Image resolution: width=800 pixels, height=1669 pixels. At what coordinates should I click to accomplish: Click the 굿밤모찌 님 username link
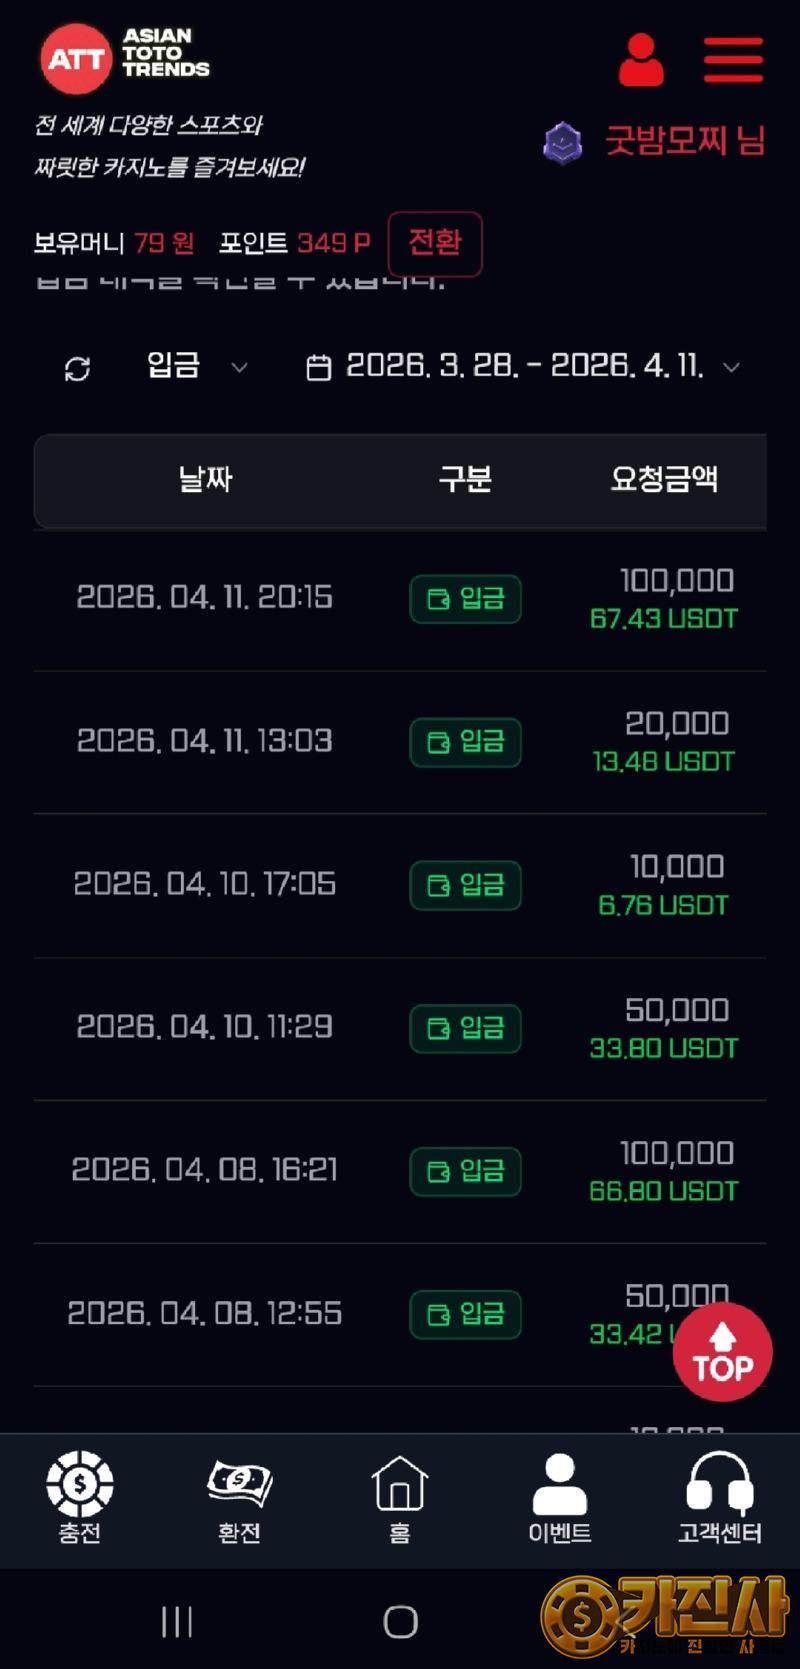[x=685, y=141]
